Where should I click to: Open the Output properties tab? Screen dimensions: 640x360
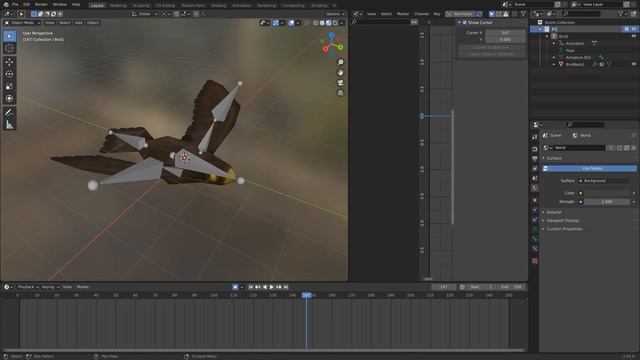click(535, 159)
